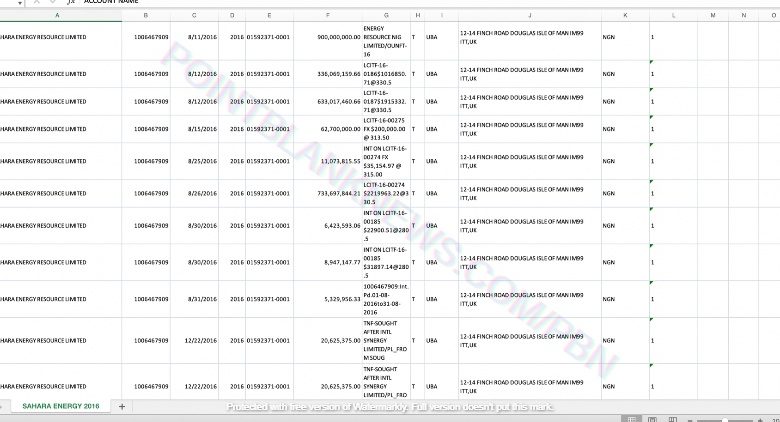The image size is (780, 422).
Task: Switch to Page Layout view
Action: (x=652, y=420)
